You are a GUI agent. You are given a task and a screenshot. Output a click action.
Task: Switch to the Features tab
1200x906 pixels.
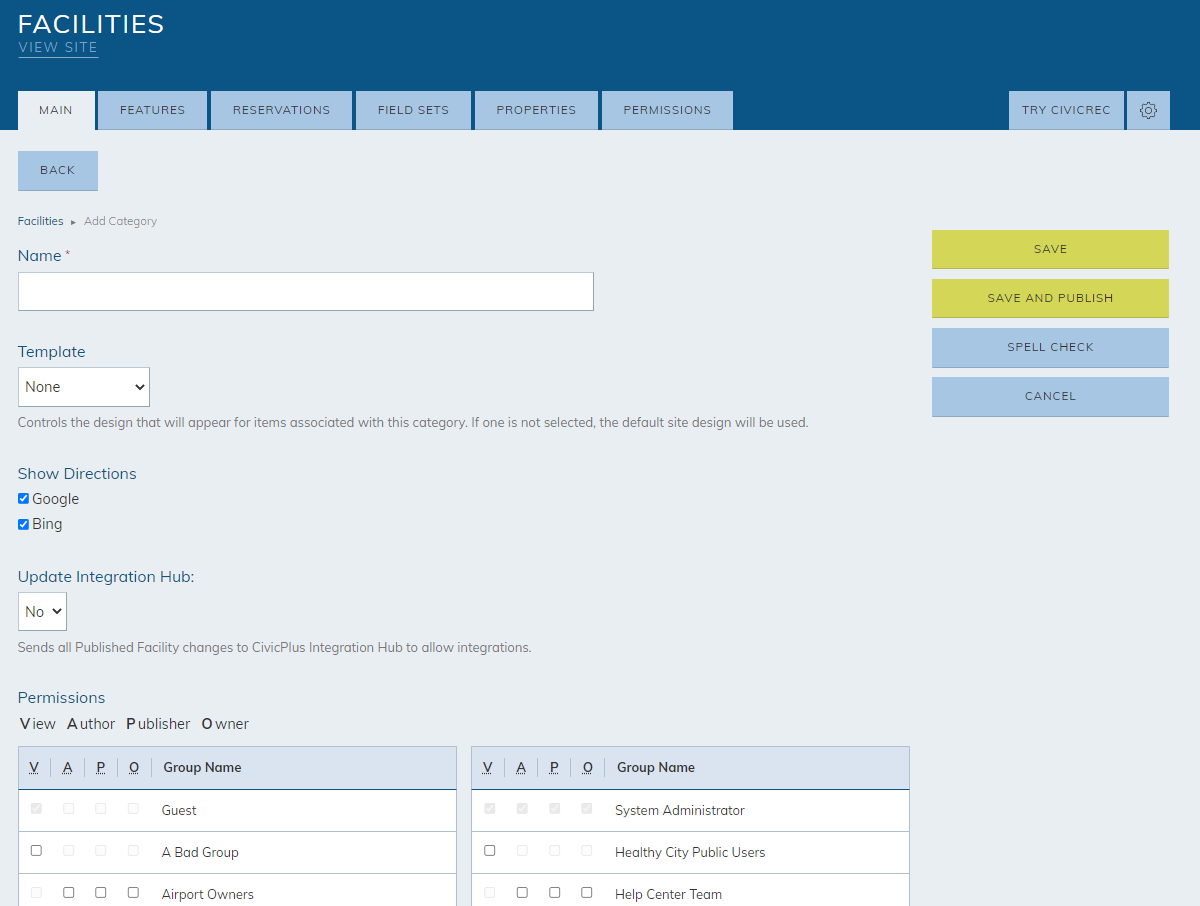[153, 111]
